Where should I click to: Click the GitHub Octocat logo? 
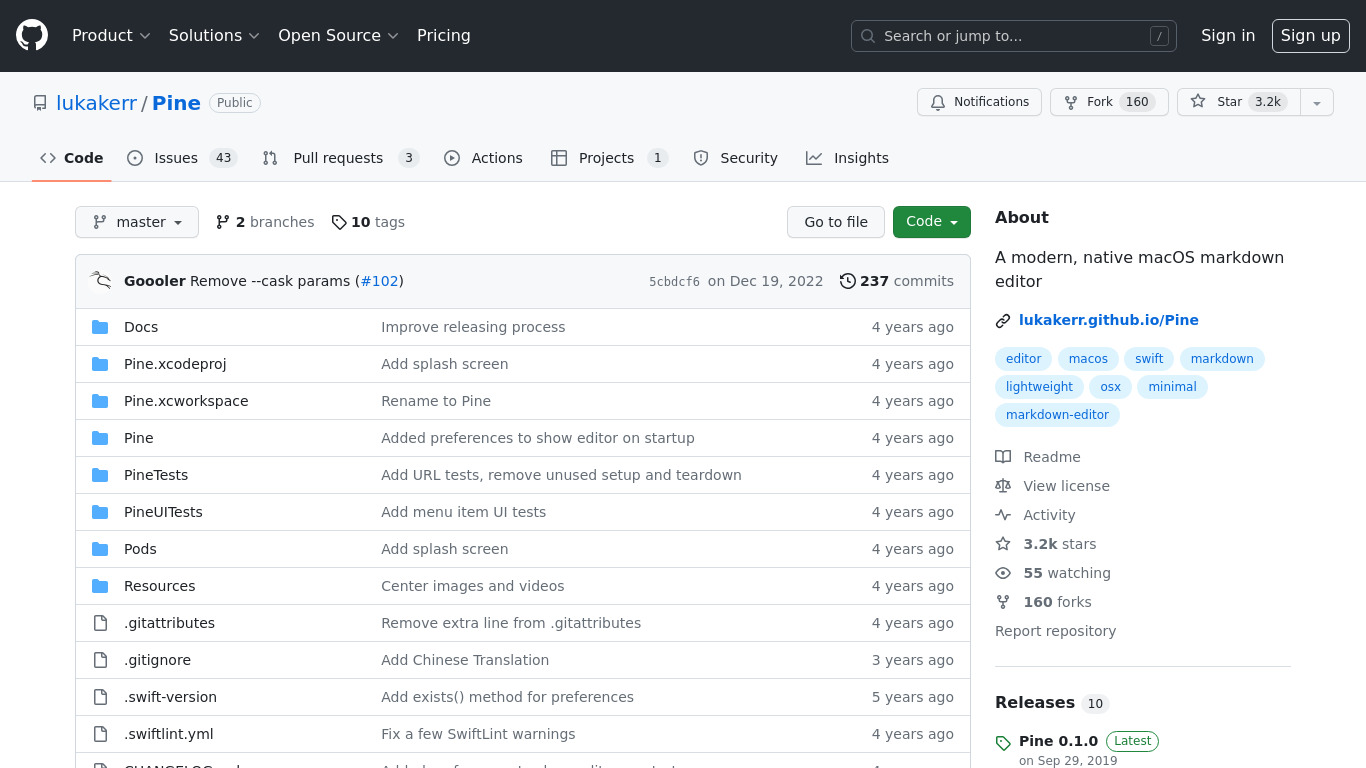32,36
